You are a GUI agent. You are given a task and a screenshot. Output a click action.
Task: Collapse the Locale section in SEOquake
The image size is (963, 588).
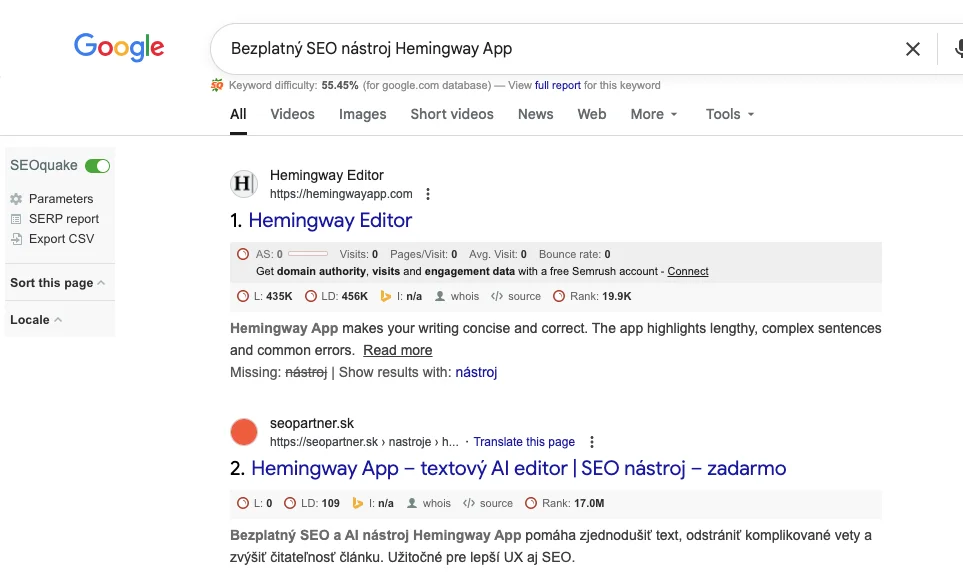pos(35,320)
